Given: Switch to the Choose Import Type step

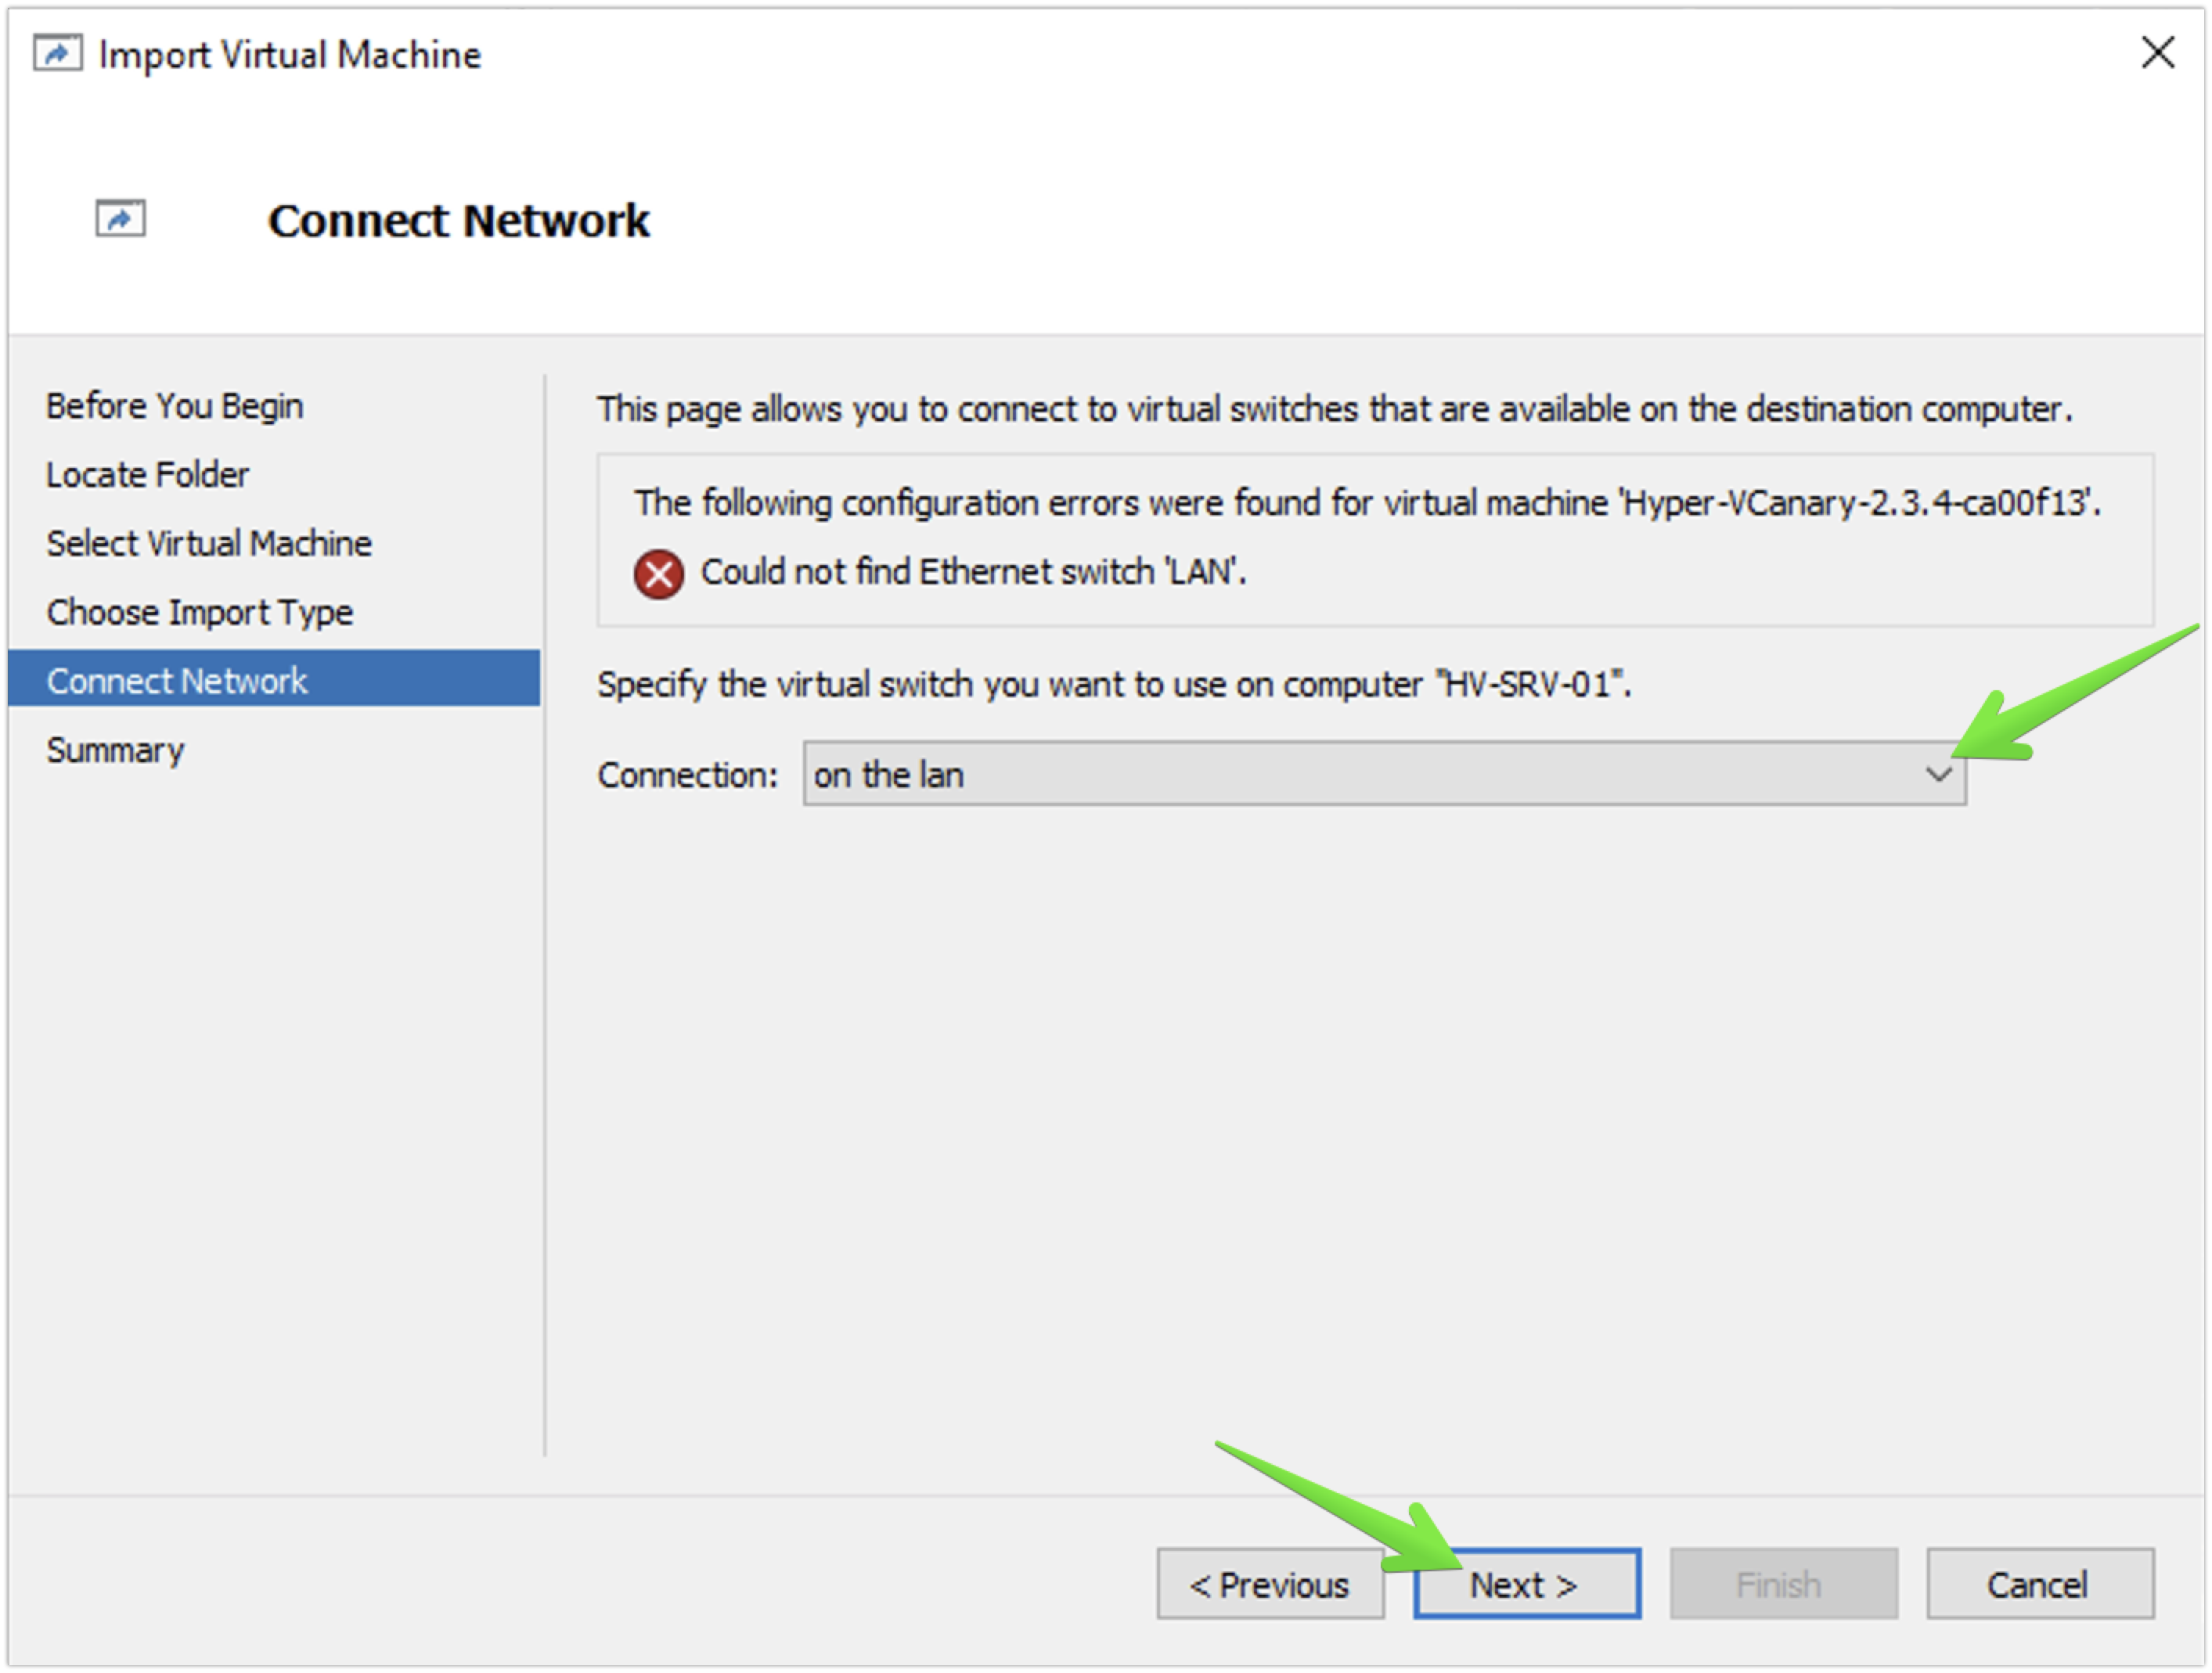Looking at the screenshot, I should click(x=199, y=612).
